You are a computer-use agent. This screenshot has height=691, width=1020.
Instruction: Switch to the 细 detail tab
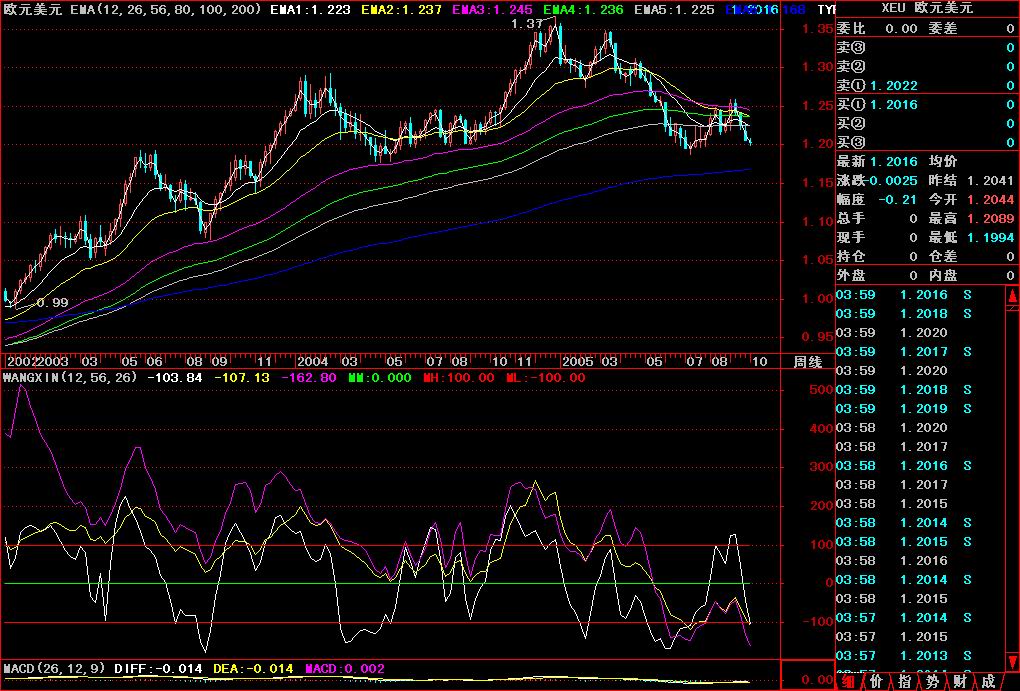pyautogui.click(x=849, y=681)
